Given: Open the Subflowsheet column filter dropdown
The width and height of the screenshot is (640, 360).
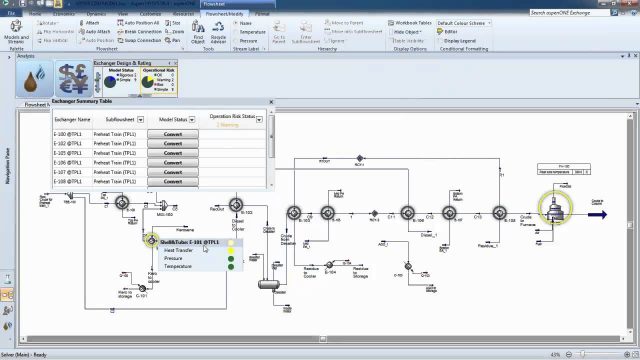Looking at the screenshot, I should tap(140, 120).
